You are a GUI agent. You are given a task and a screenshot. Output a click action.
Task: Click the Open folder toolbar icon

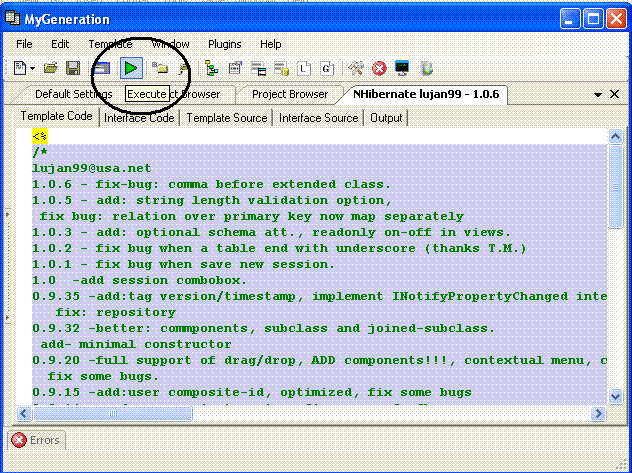tap(50, 68)
